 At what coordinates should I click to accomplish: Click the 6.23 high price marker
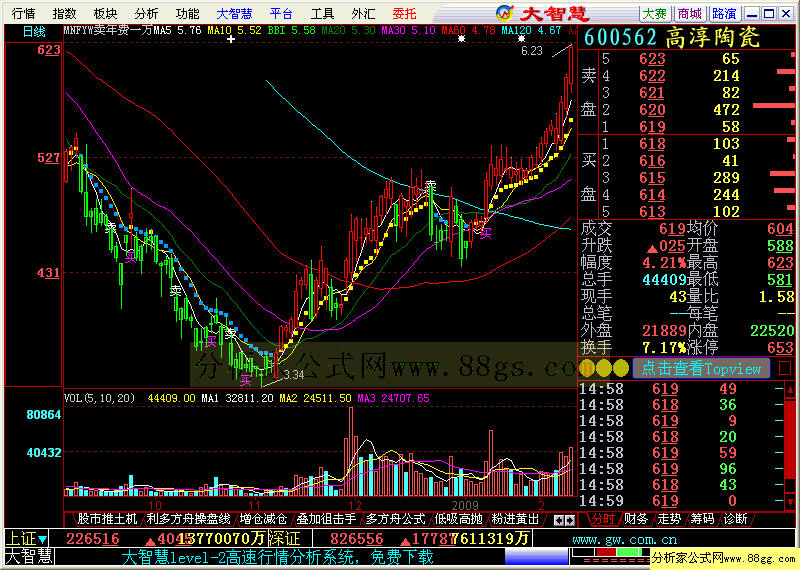[532, 51]
